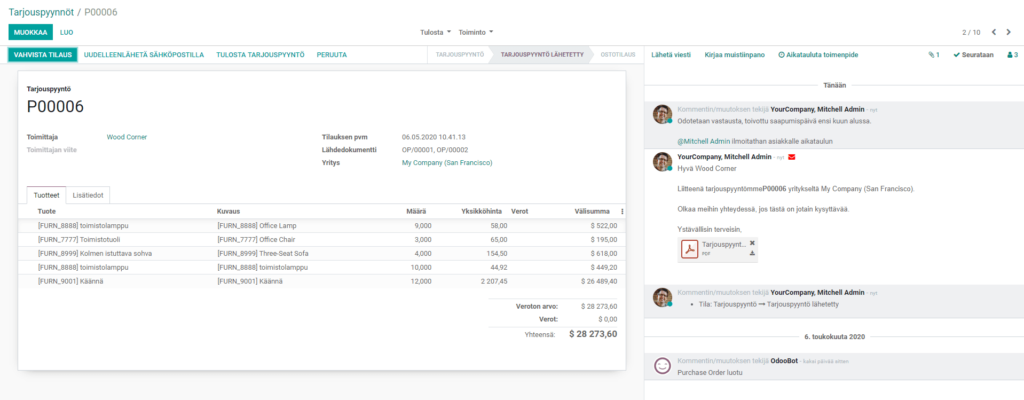Open attachments paperclip icon showing 1
Viewport: 1024px width, 400px height.
pyautogui.click(x=933, y=55)
